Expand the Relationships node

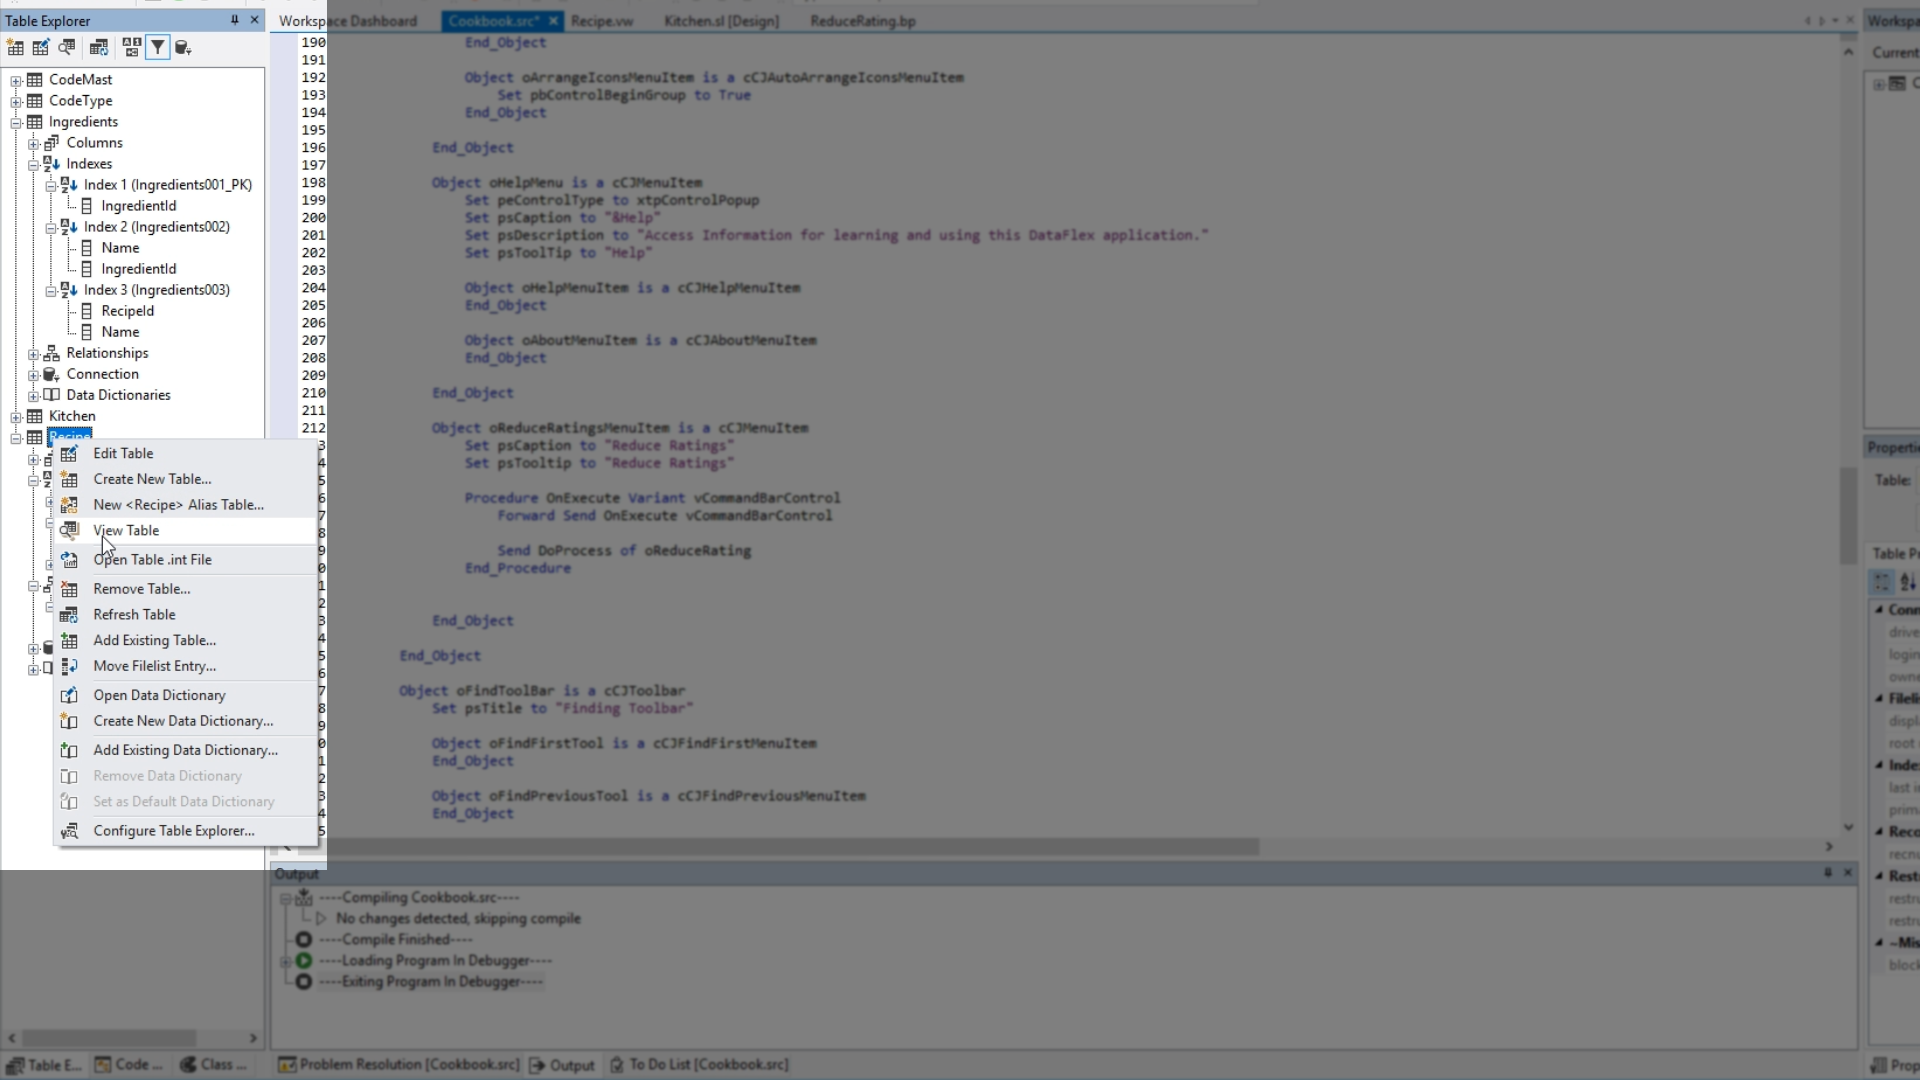33,353
